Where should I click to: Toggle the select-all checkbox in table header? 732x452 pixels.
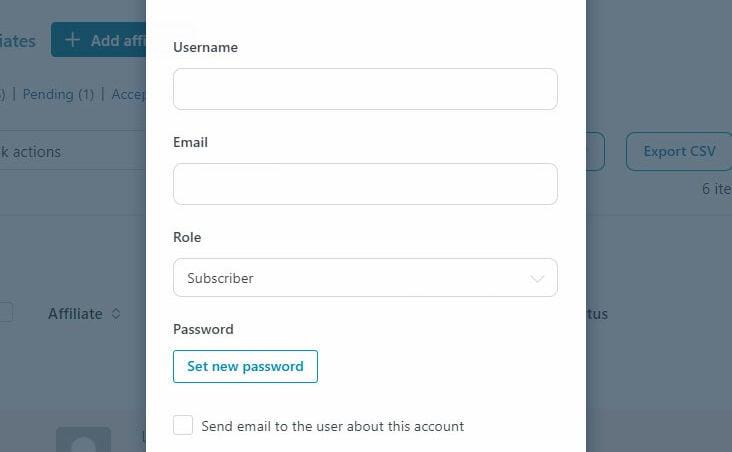click(x=6, y=312)
